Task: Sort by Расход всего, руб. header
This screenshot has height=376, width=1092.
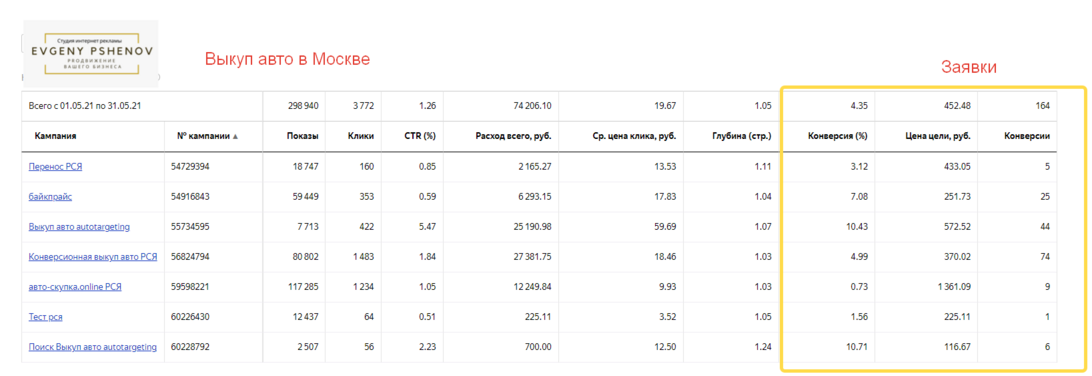Action: pos(514,136)
